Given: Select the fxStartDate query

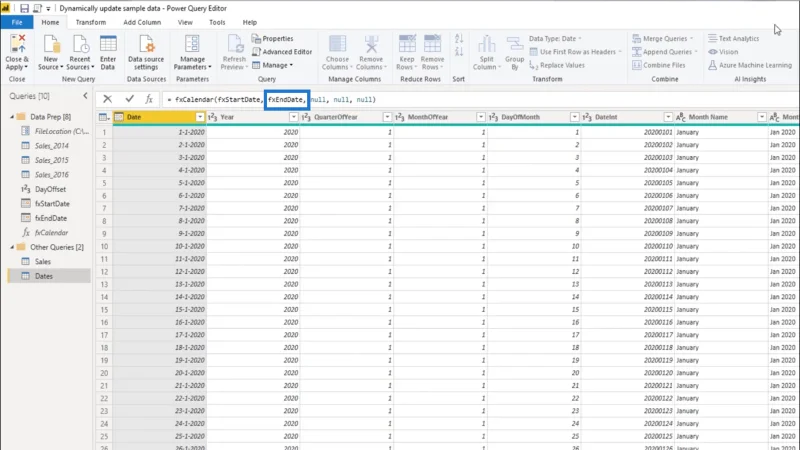Looking at the screenshot, I should [52, 204].
